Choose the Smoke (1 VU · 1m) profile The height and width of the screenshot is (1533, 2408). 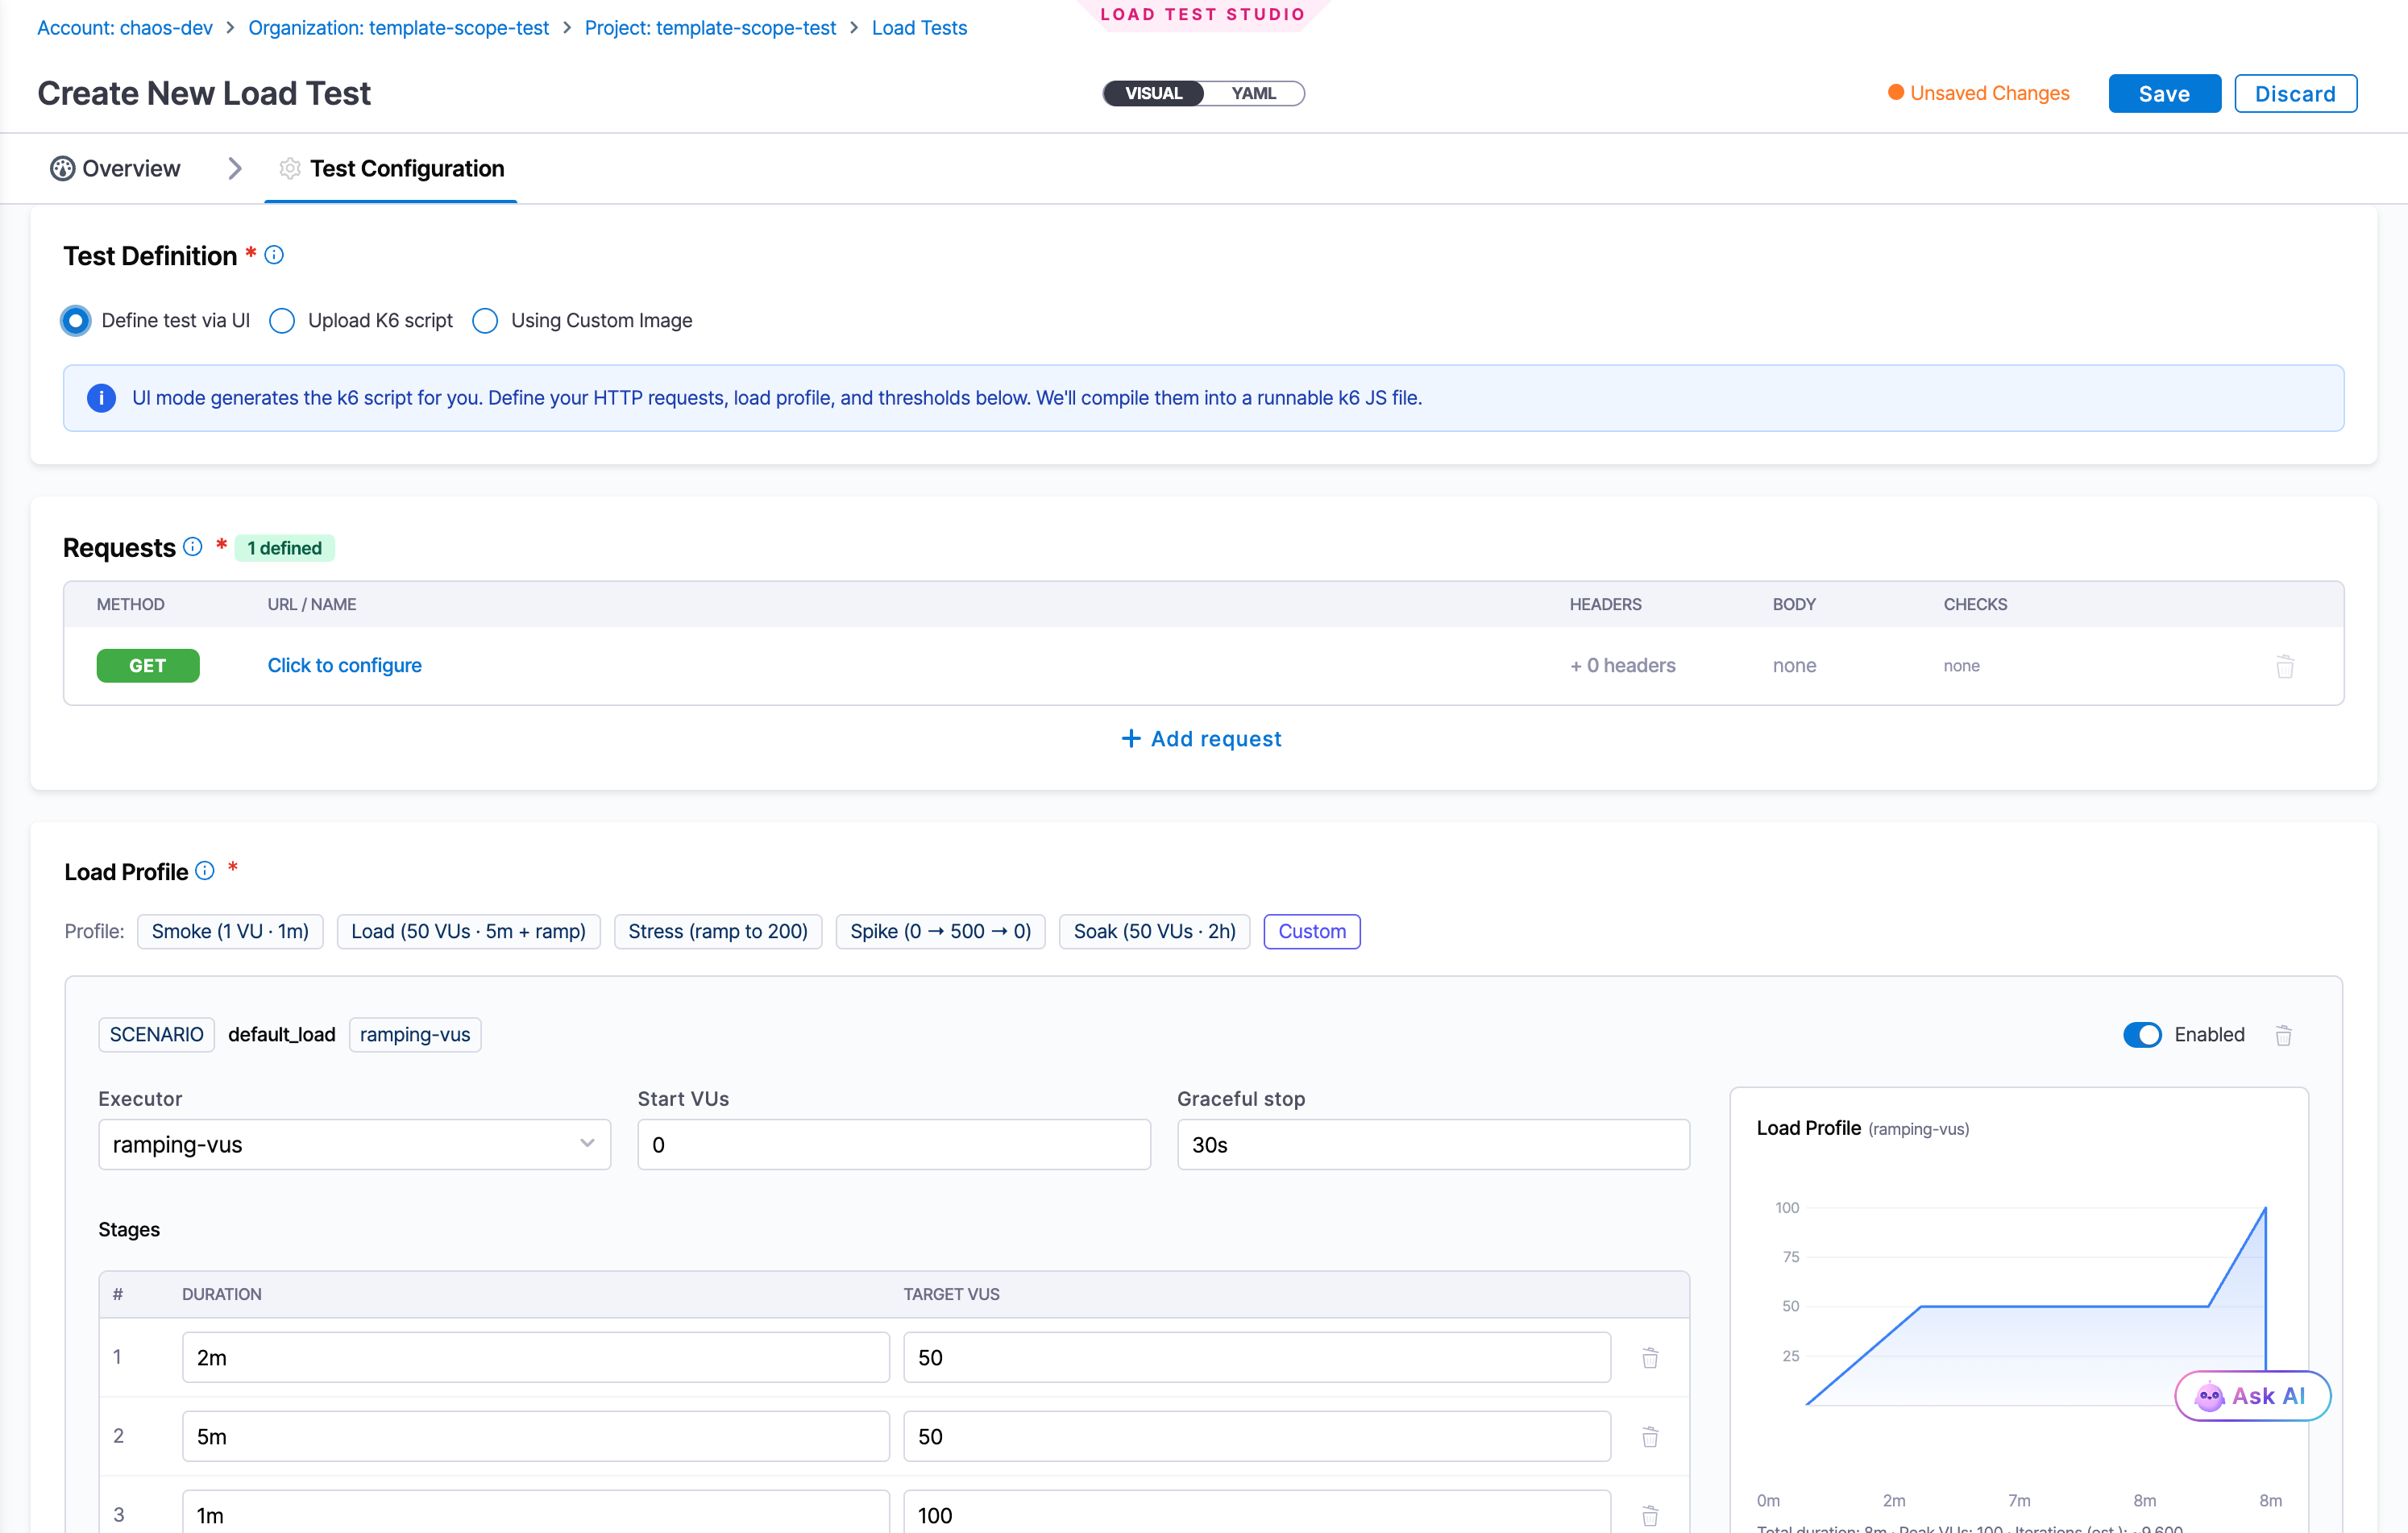pyautogui.click(x=230, y=931)
